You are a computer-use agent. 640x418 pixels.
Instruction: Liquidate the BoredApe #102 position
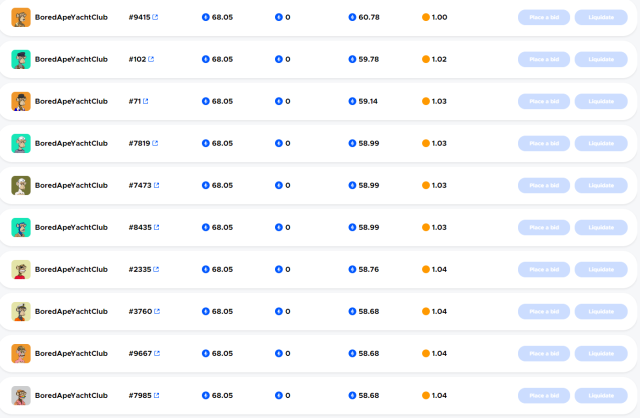pyautogui.click(x=601, y=59)
